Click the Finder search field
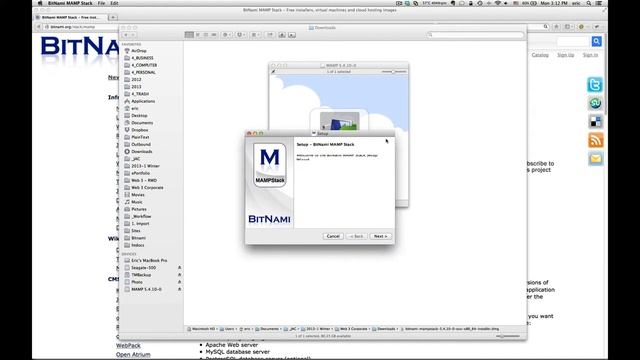640x360 pixels. click(475, 35)
